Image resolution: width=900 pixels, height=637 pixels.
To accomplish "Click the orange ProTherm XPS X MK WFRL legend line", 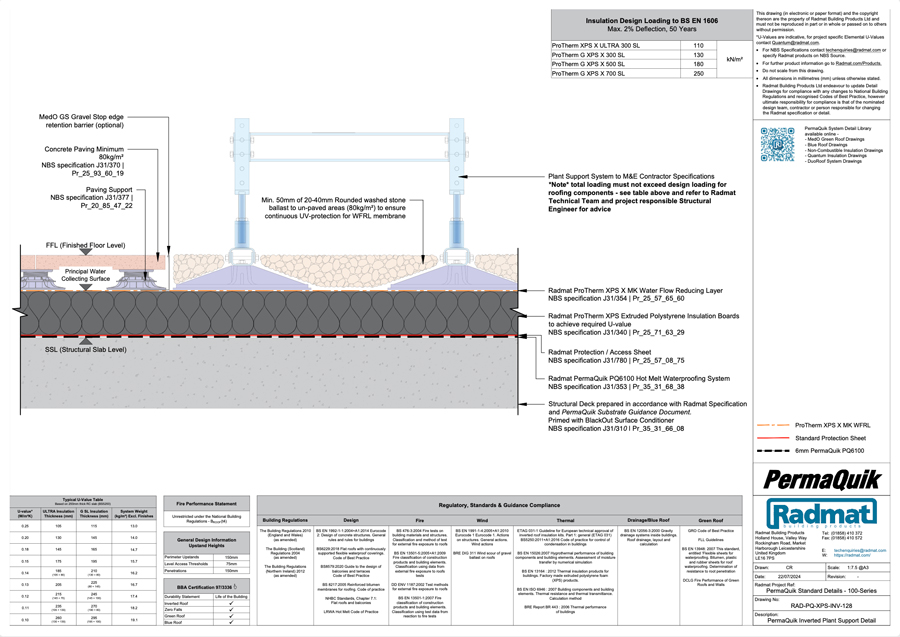I will 776,425.
